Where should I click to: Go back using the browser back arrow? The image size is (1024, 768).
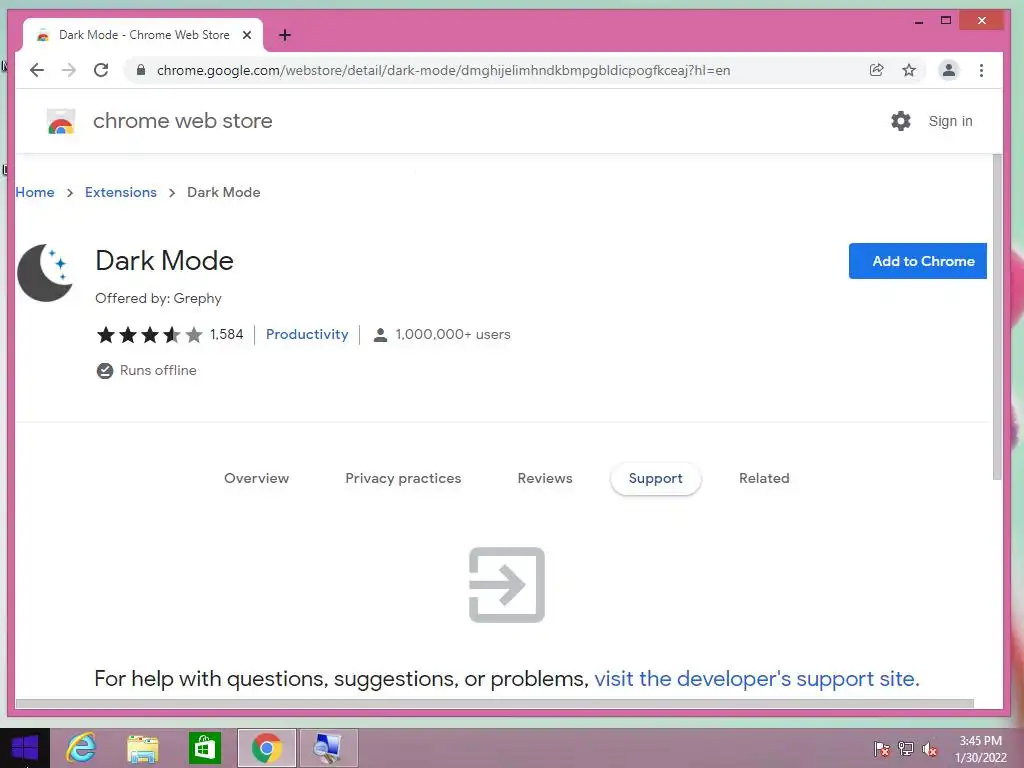37,70
